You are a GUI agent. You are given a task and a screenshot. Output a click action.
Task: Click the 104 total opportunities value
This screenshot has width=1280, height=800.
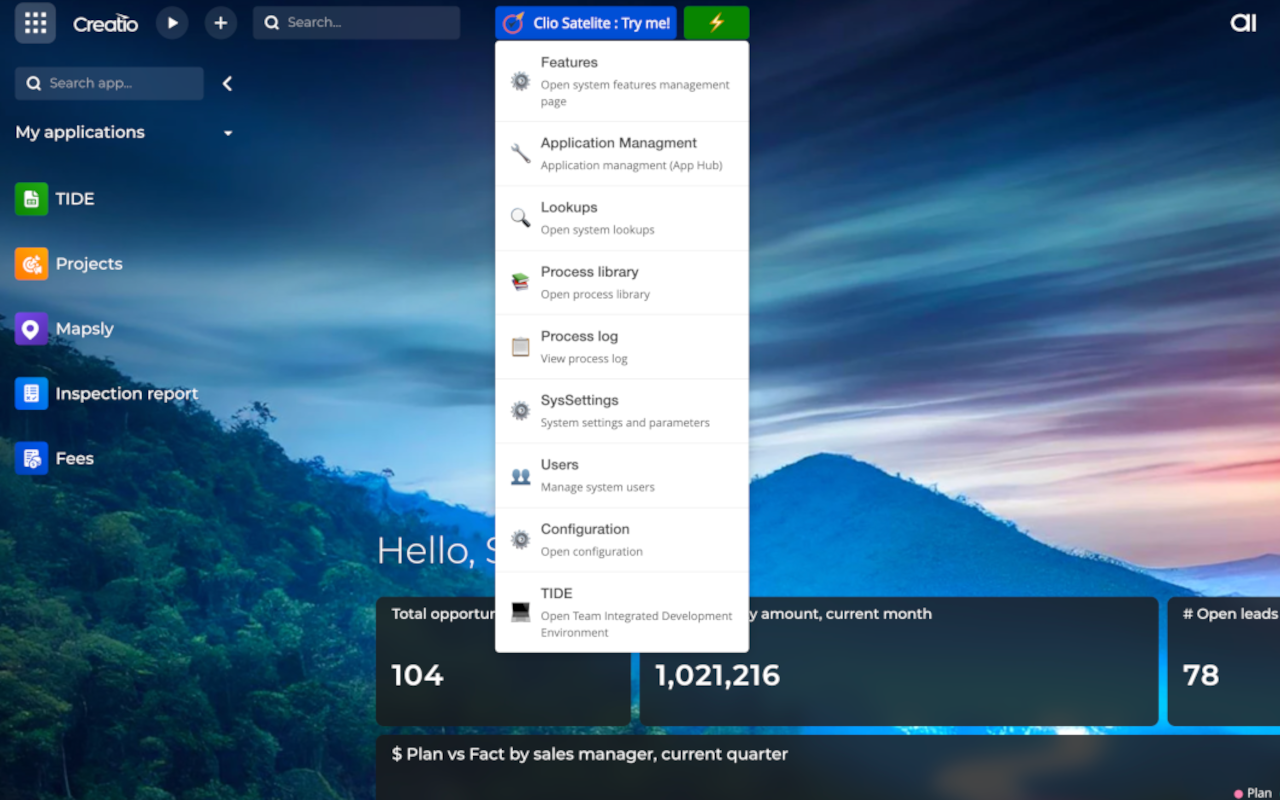point(417,676)
